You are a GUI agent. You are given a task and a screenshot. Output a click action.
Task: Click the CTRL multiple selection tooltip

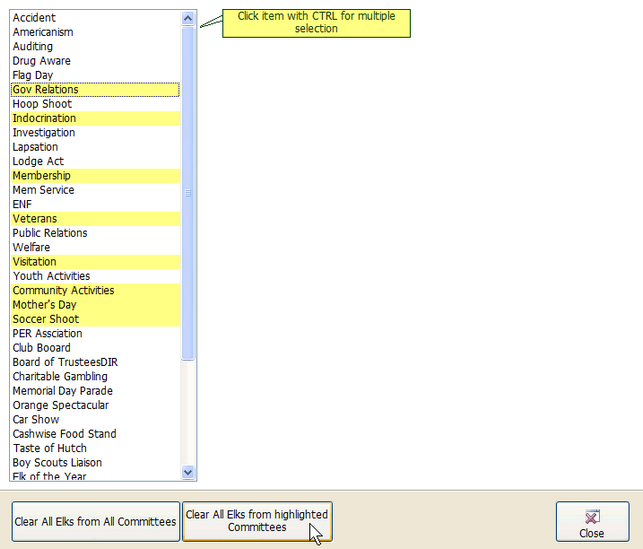316,23
